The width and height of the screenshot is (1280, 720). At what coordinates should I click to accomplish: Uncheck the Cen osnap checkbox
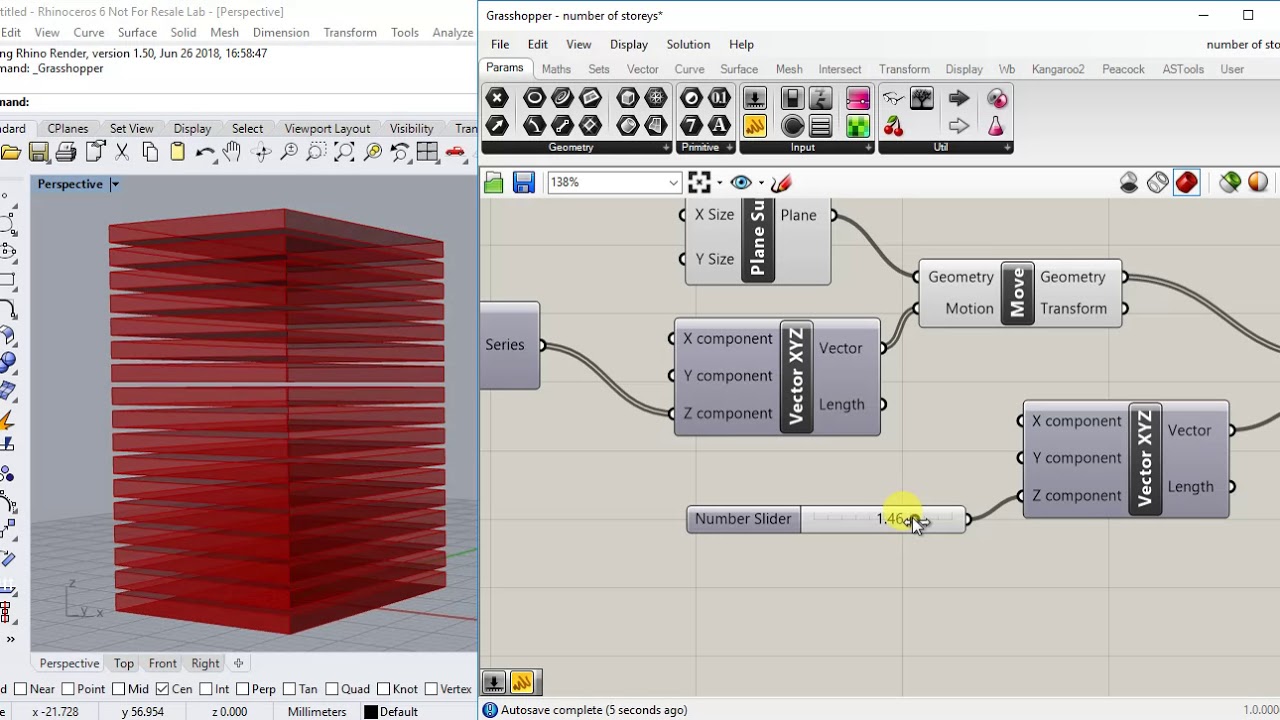click(x=162, y=689)
